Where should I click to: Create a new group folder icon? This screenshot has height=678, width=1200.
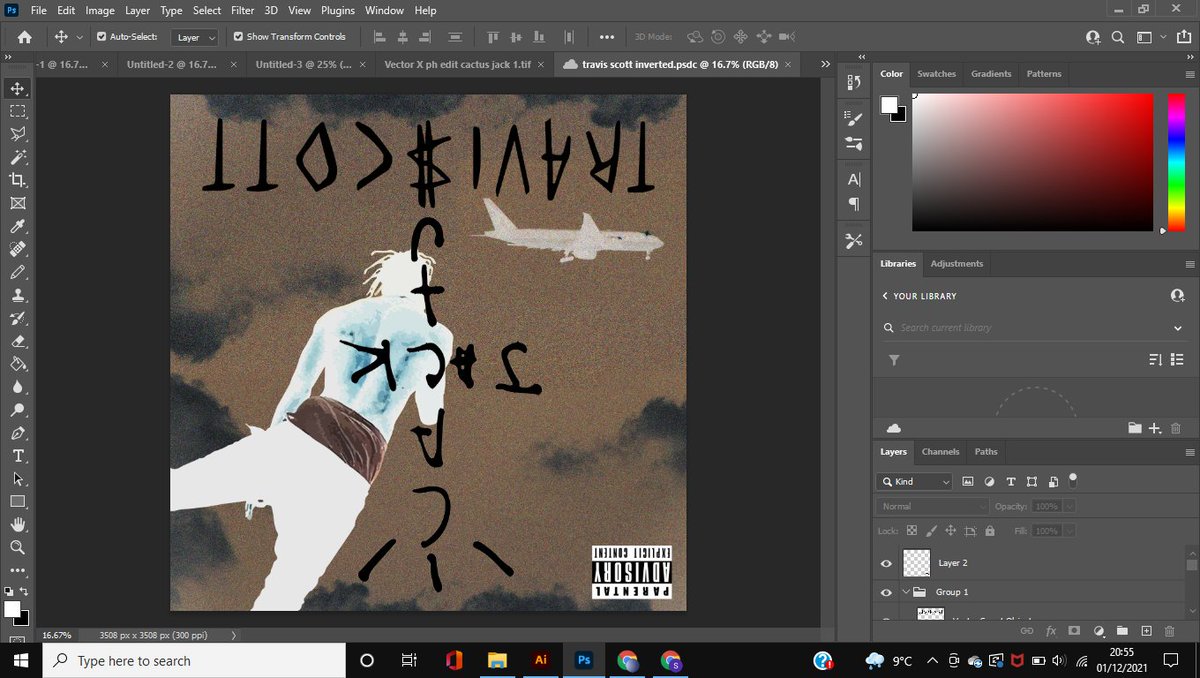pyautogui.click(x=1122, y=631)
